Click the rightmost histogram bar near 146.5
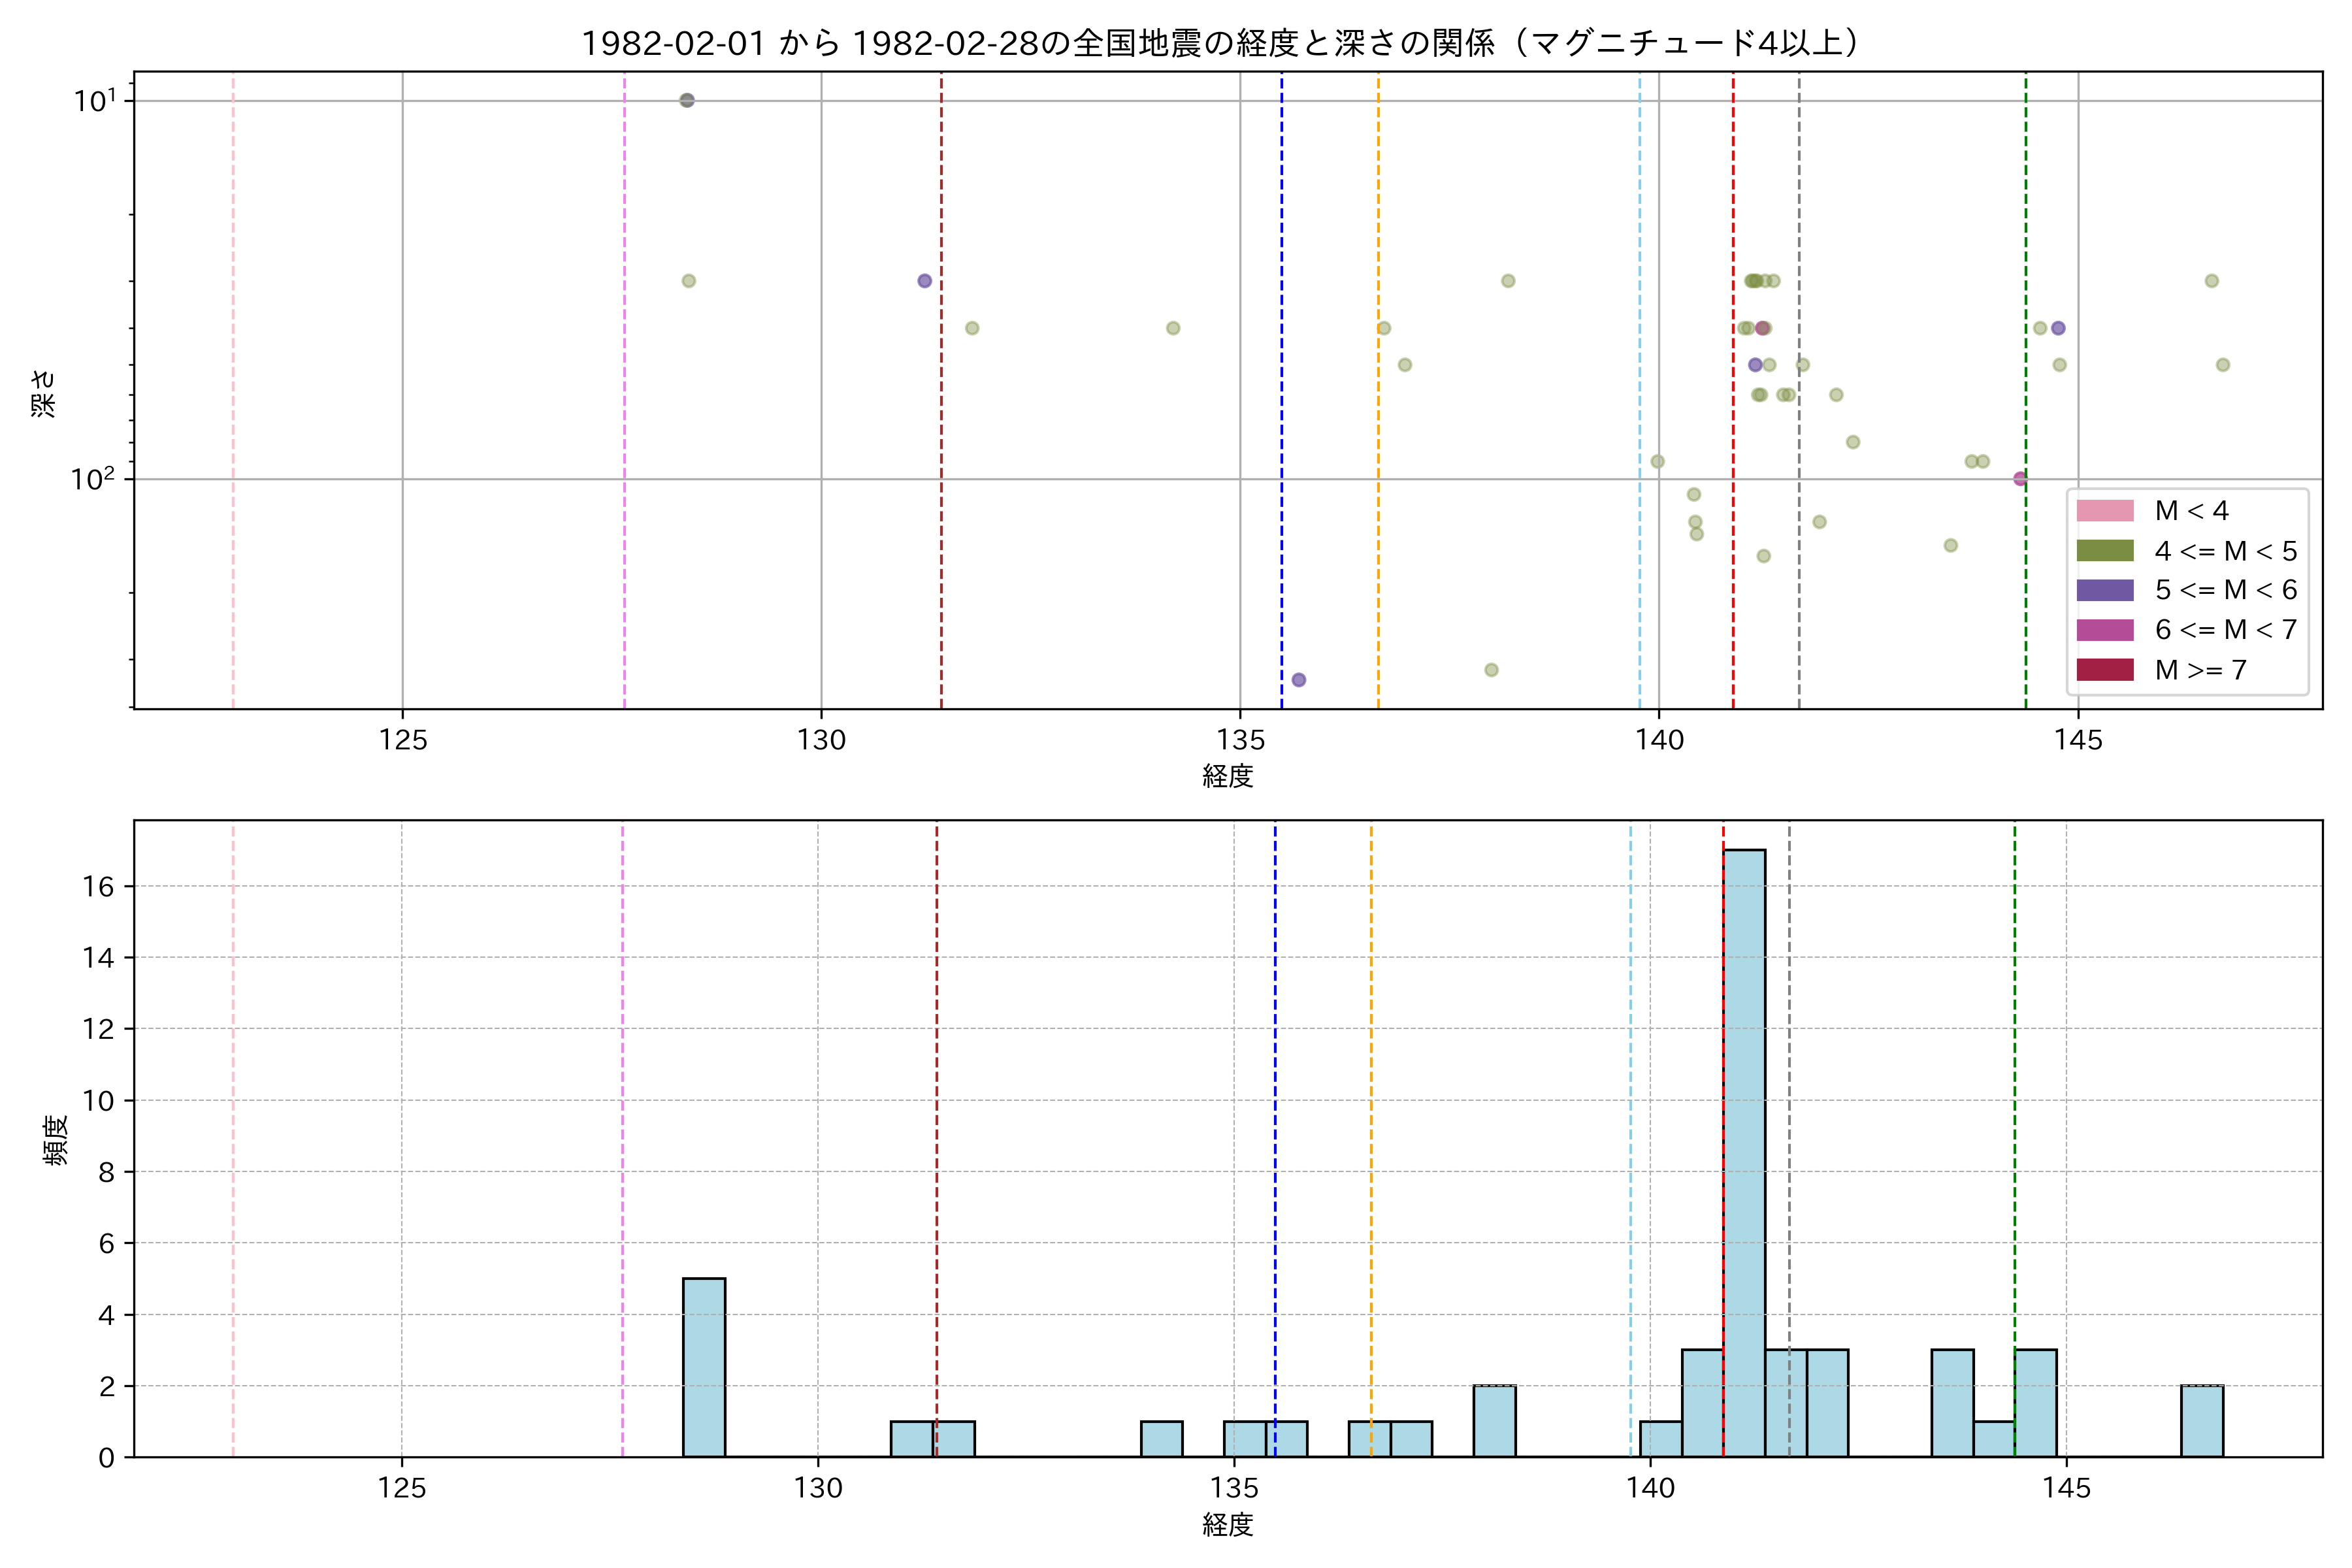 (2202, 1421)
